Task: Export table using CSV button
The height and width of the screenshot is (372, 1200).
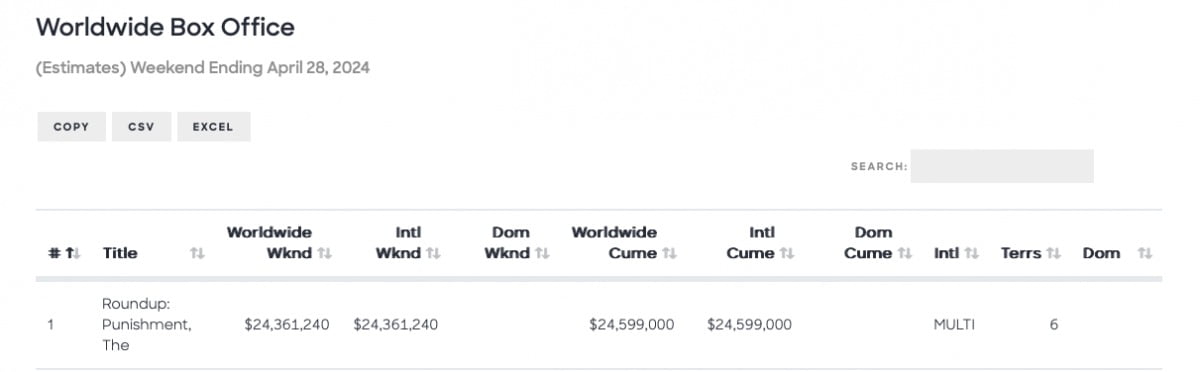Action: (141, 127)
